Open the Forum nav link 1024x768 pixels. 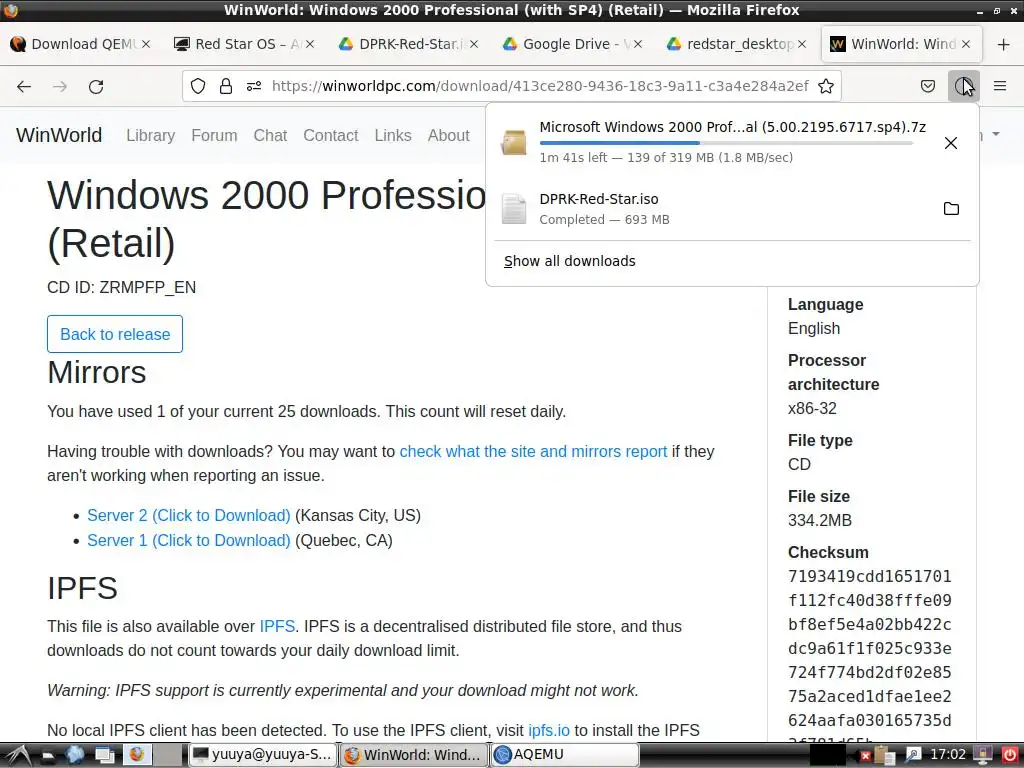214,135
